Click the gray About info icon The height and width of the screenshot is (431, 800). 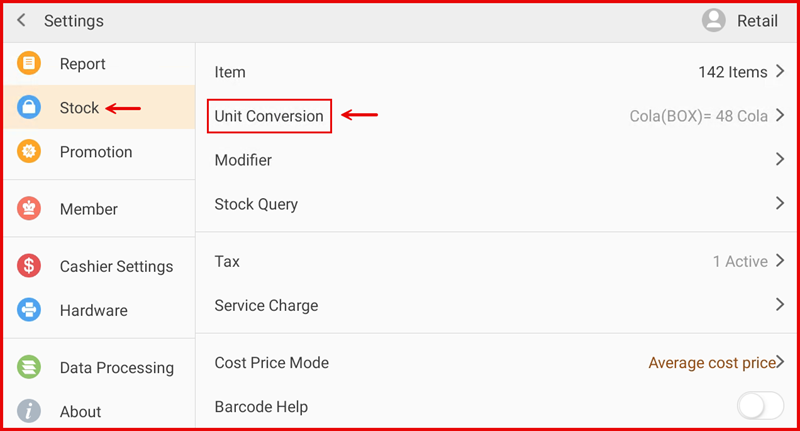click(x=30, y=411)
